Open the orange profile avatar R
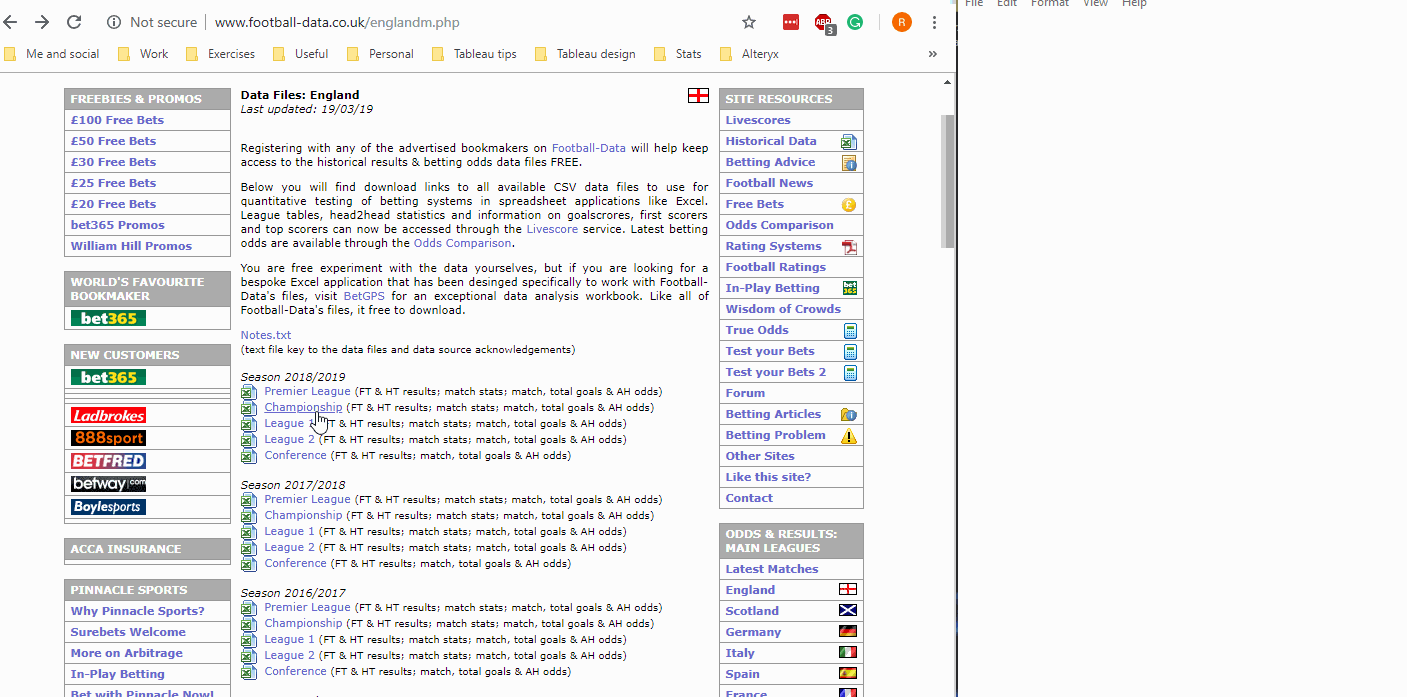 [902, 22]
